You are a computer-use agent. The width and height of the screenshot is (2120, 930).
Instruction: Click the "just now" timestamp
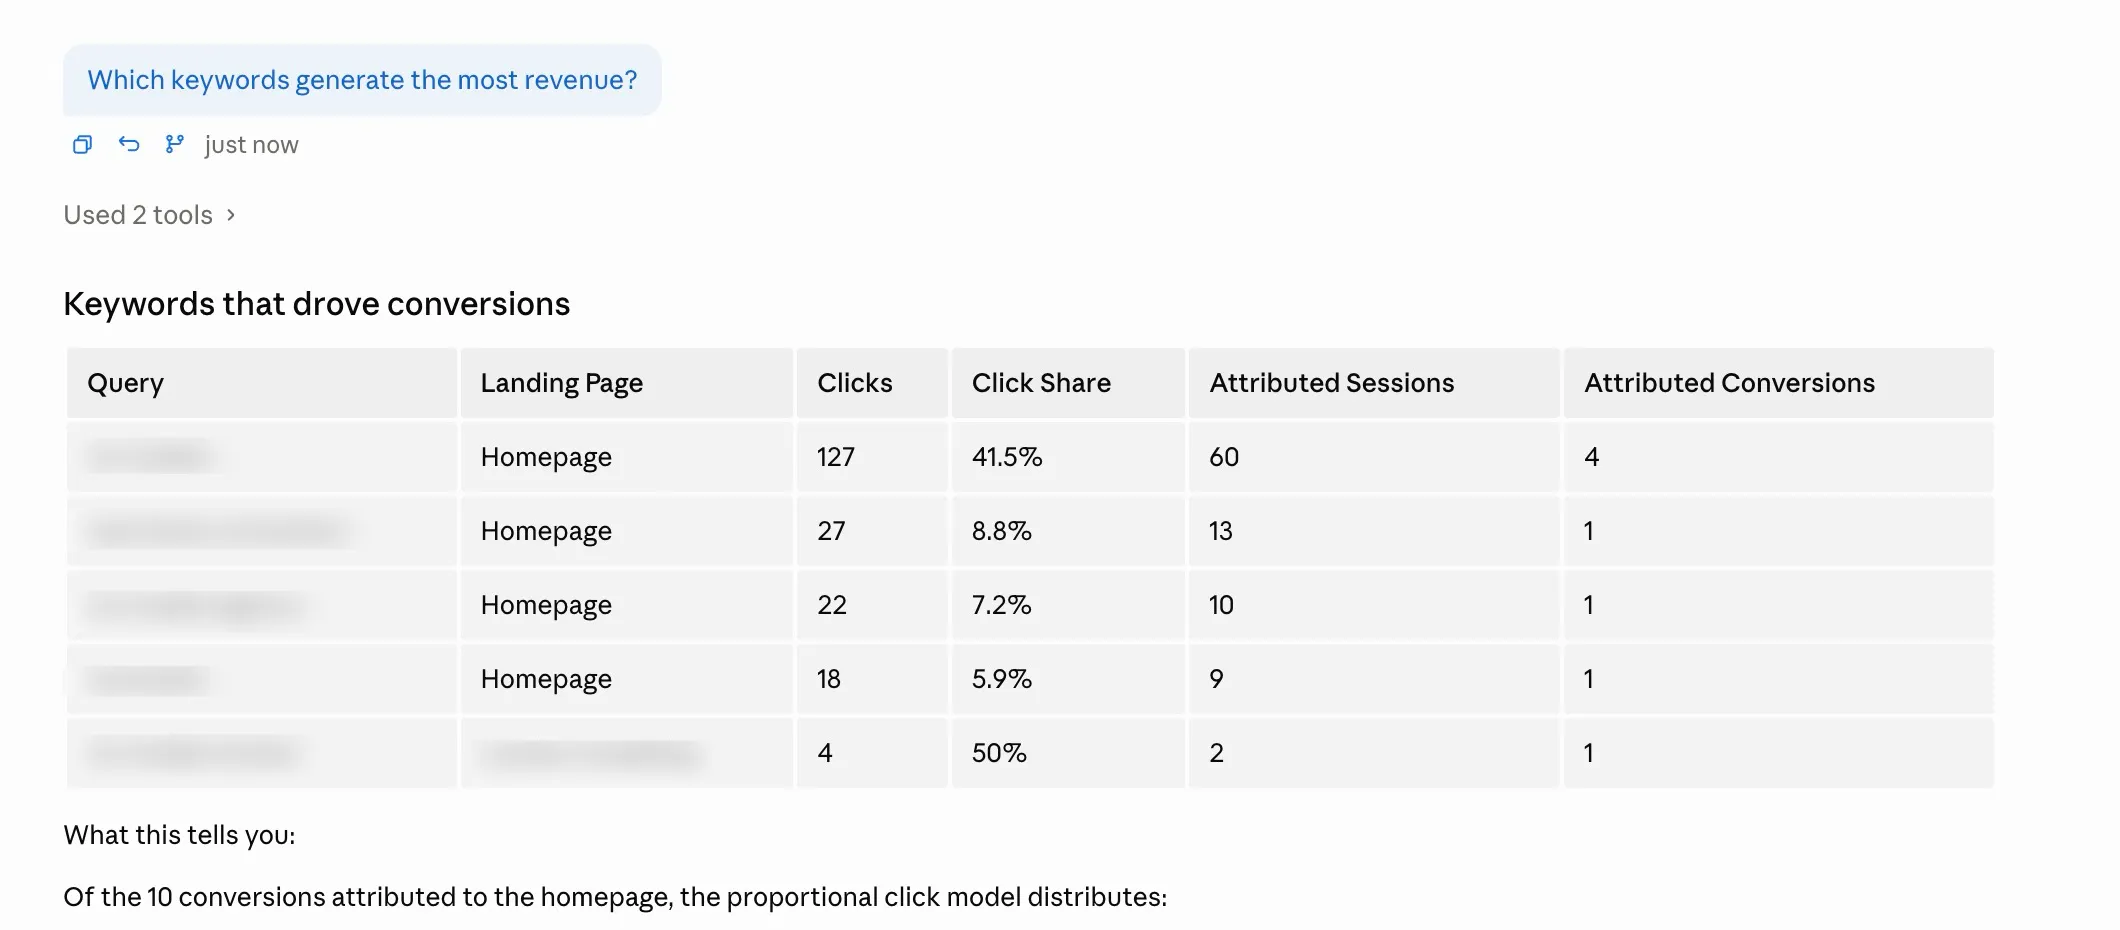pyautogui.click(x=251, y=145)
